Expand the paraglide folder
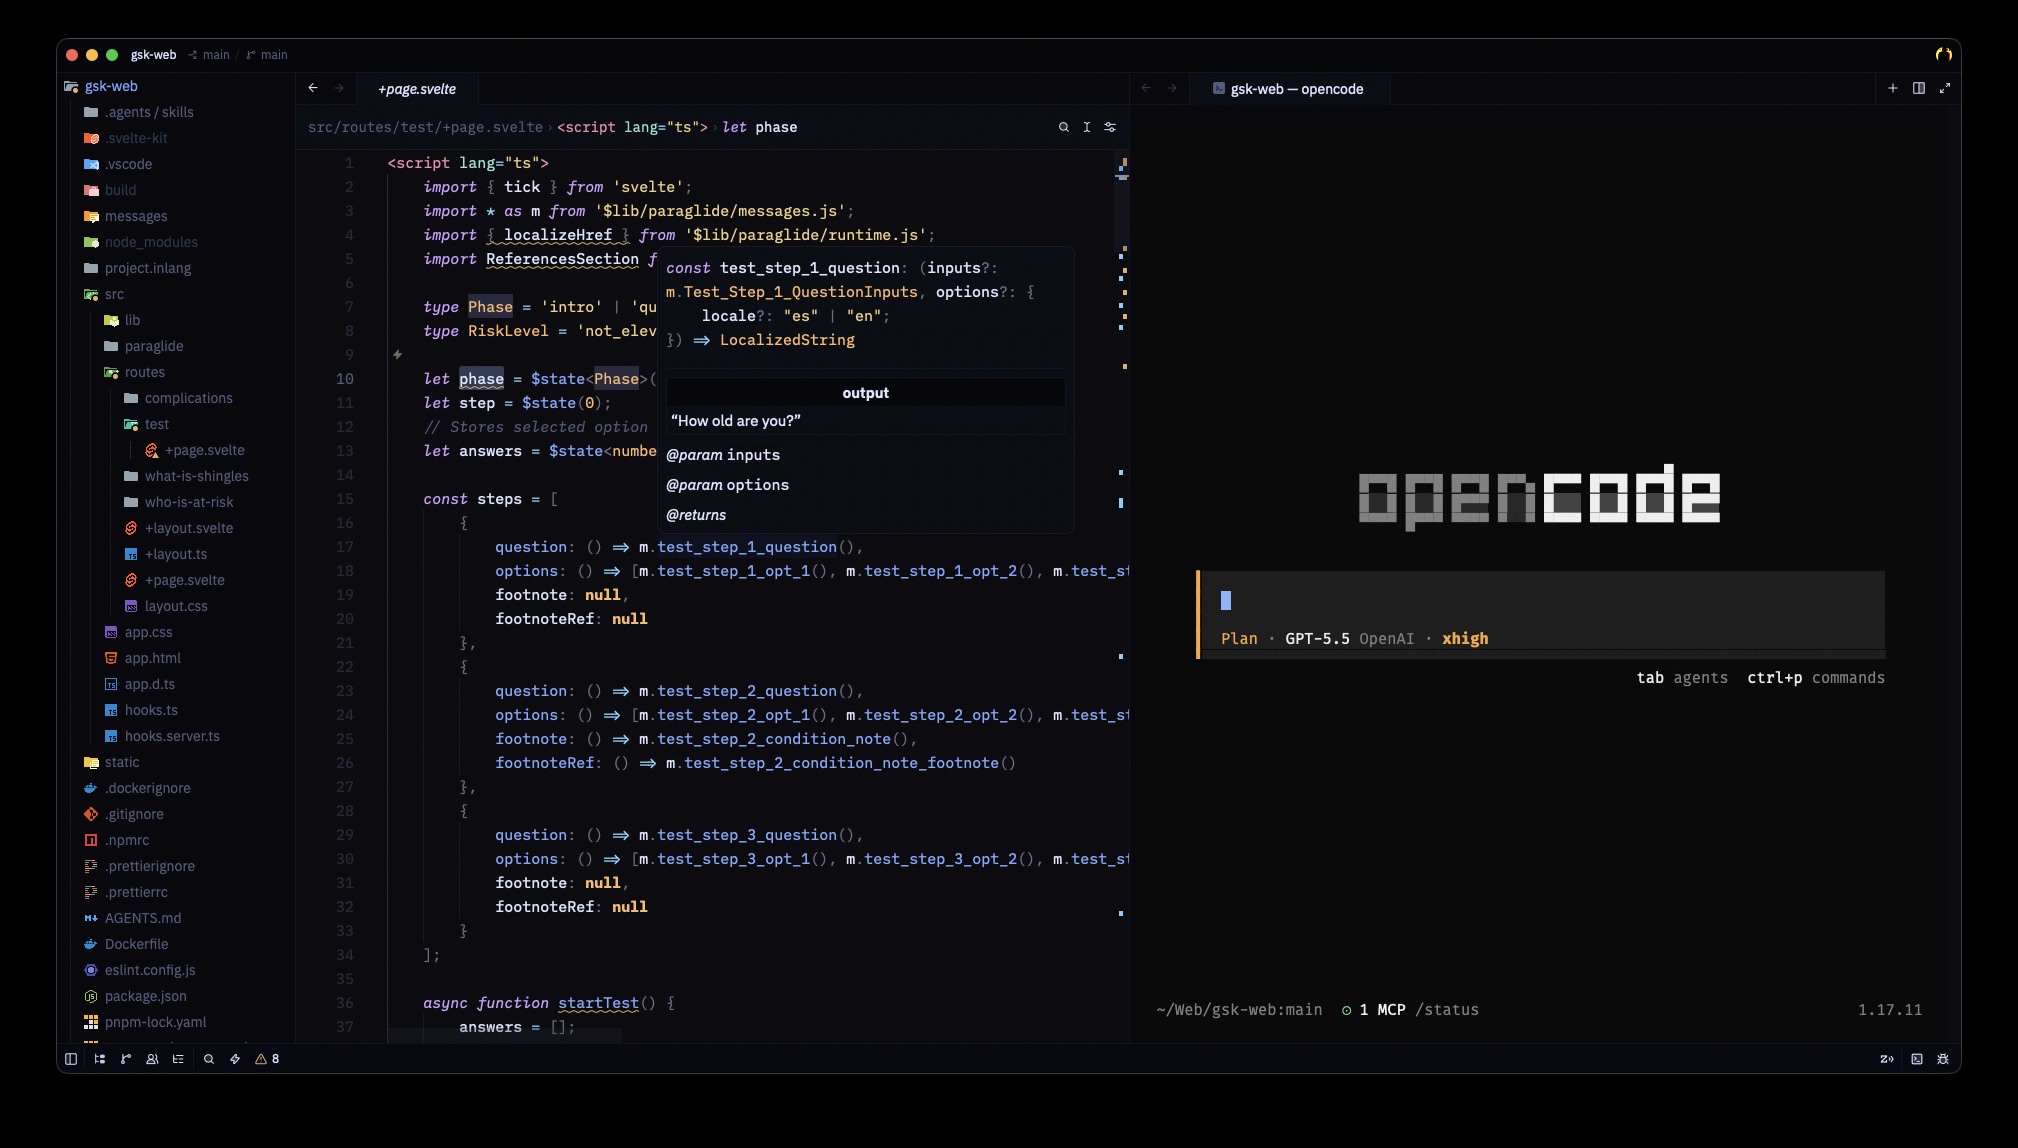This screenshot has height=1148, width=2018. [143, 346]
